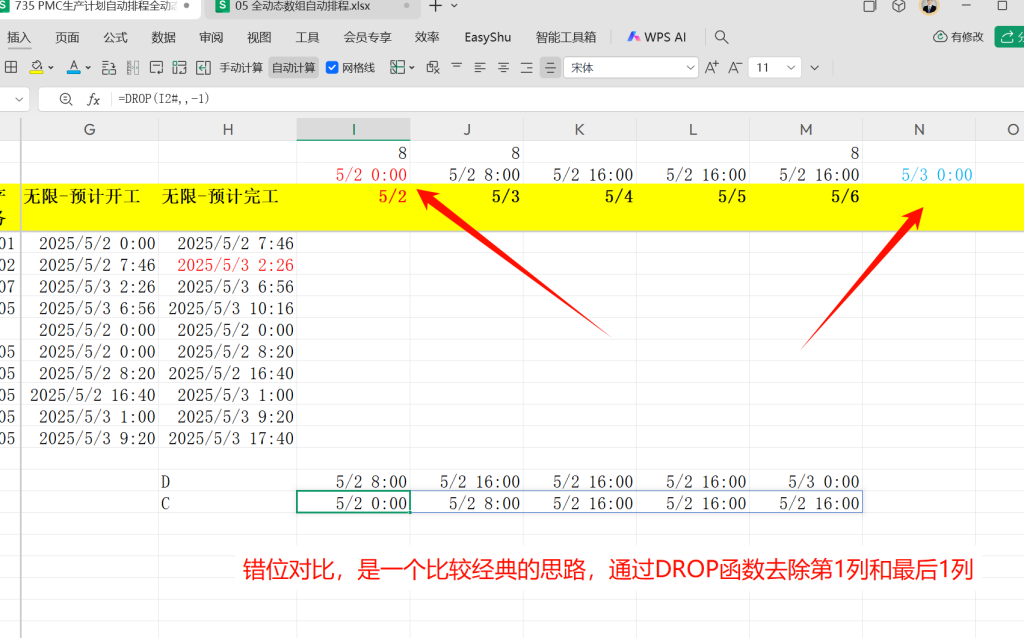This screenshot has height=638, width=1024.
Task: Open the EasyShu ribbon tab
Action: 488,37
